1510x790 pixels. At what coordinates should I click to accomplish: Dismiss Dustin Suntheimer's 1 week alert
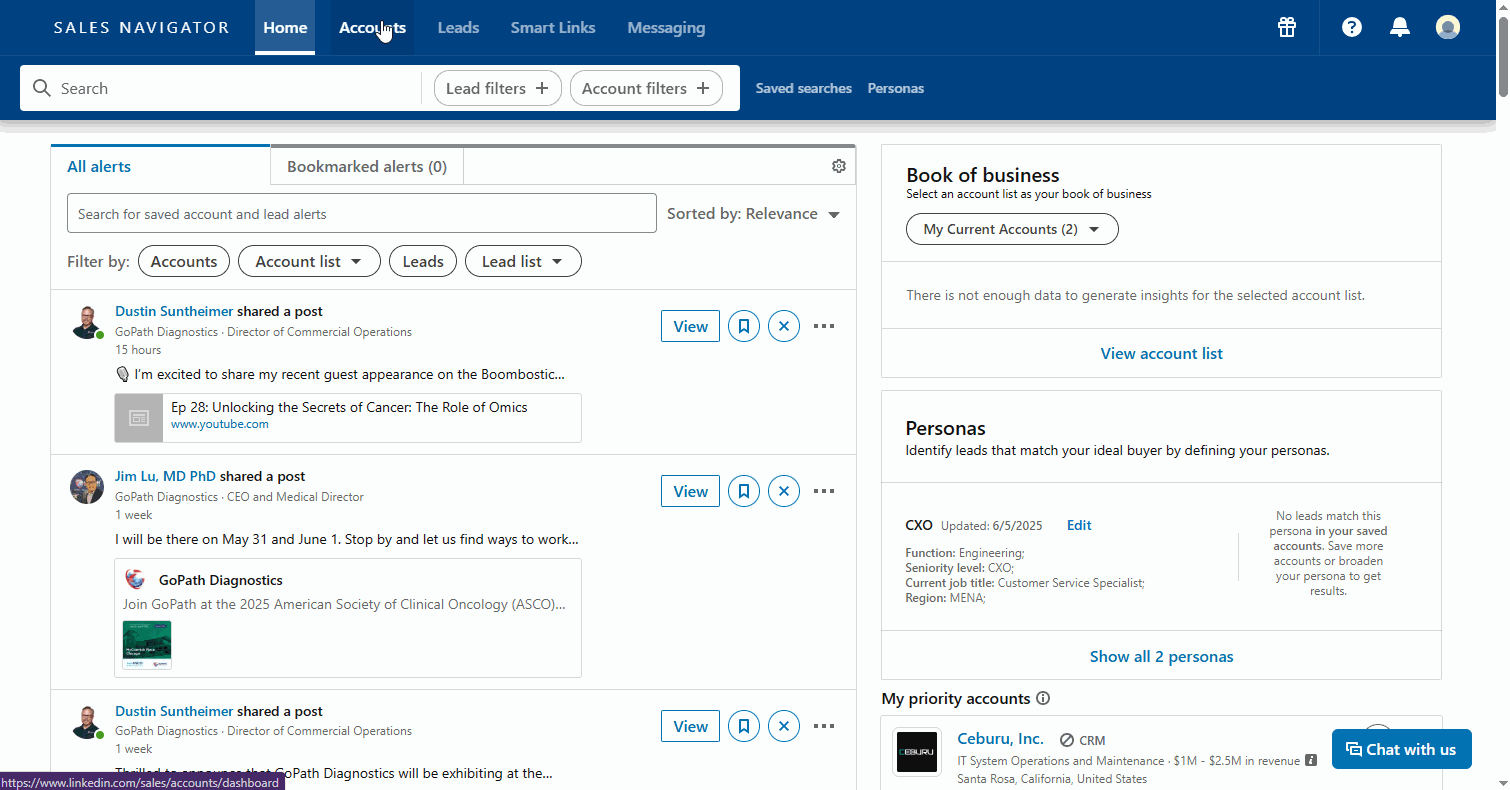coord(784,726)
